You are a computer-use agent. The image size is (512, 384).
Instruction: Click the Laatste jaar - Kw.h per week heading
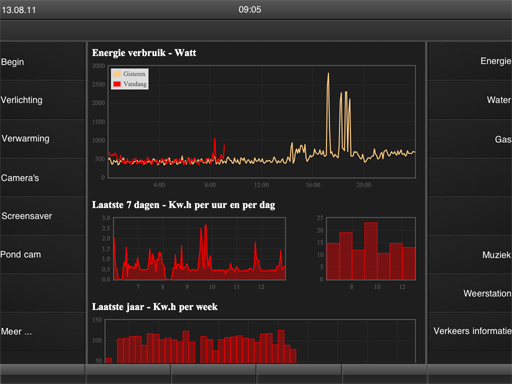coord(155,307)
